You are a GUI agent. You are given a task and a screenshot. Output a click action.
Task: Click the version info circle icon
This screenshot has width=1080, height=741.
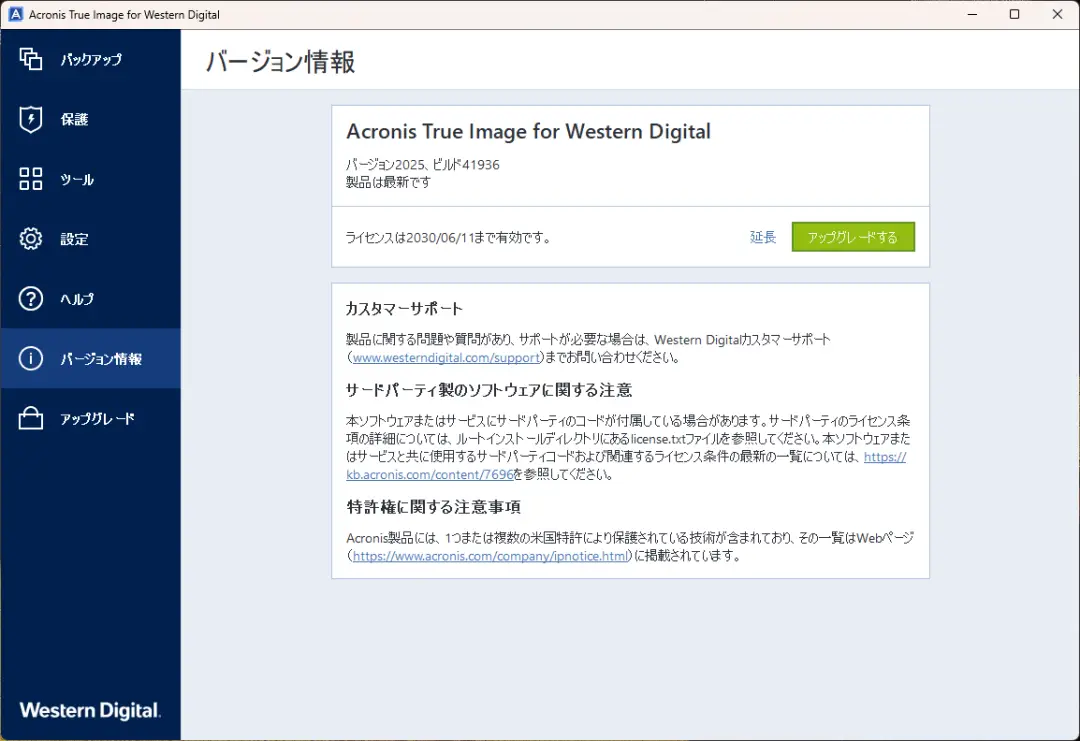30,358
